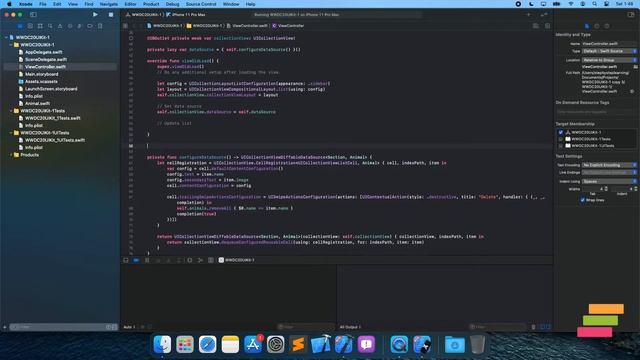Click the trash icon to clear console
The height and width of the screenshot is (360, 640).
533,327
